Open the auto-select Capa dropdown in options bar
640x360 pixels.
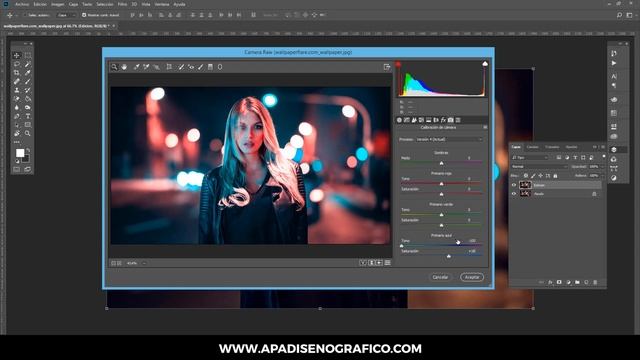[x=67, y=15]
